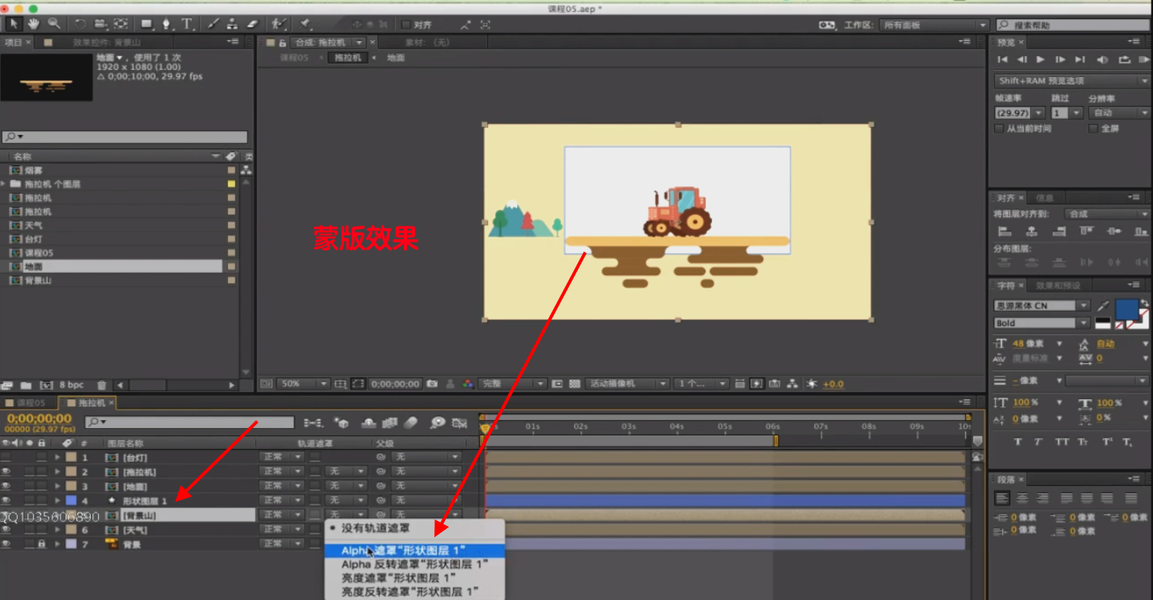Open 效果和预设 panel tab

[x=1057, y=285]
